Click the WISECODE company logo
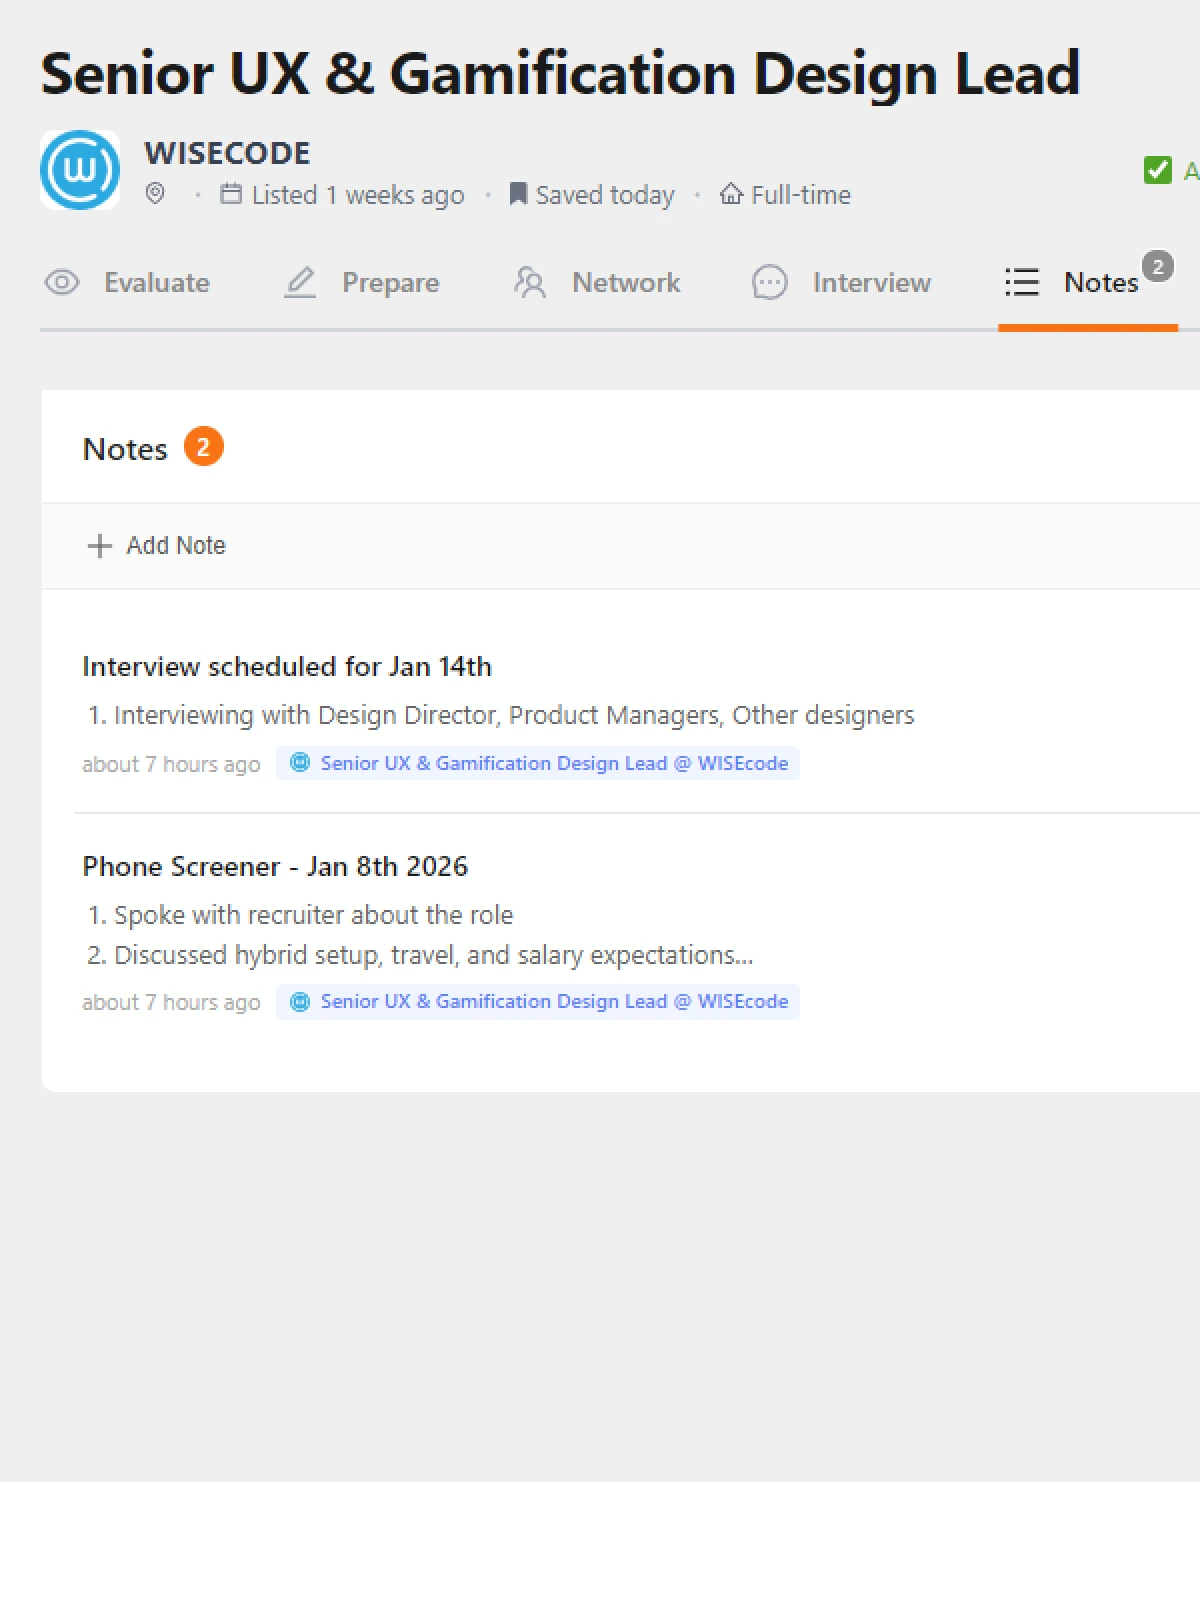The height and width of the screenshot is (1600, 1200). point(80,170)
